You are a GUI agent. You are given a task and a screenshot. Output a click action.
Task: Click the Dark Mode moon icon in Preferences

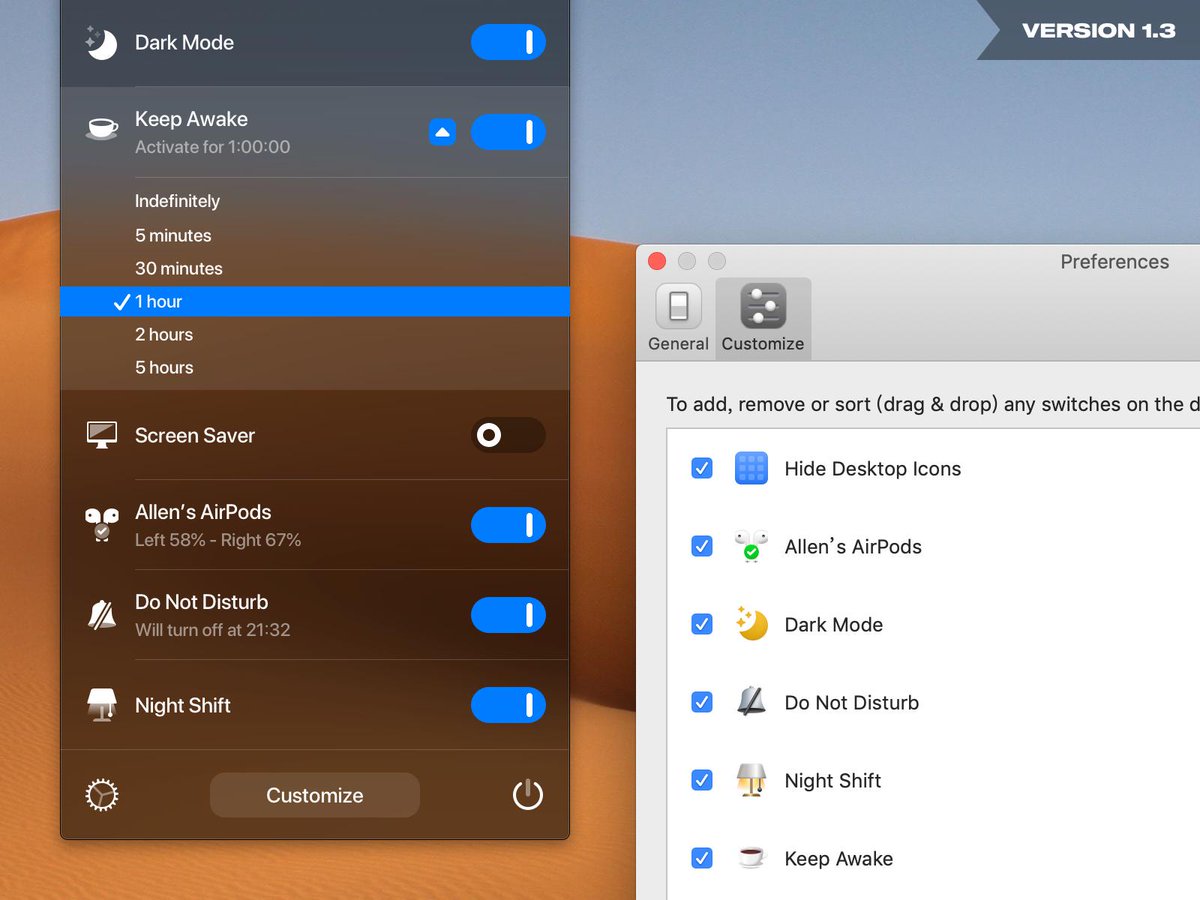click(x=751, y=624)
